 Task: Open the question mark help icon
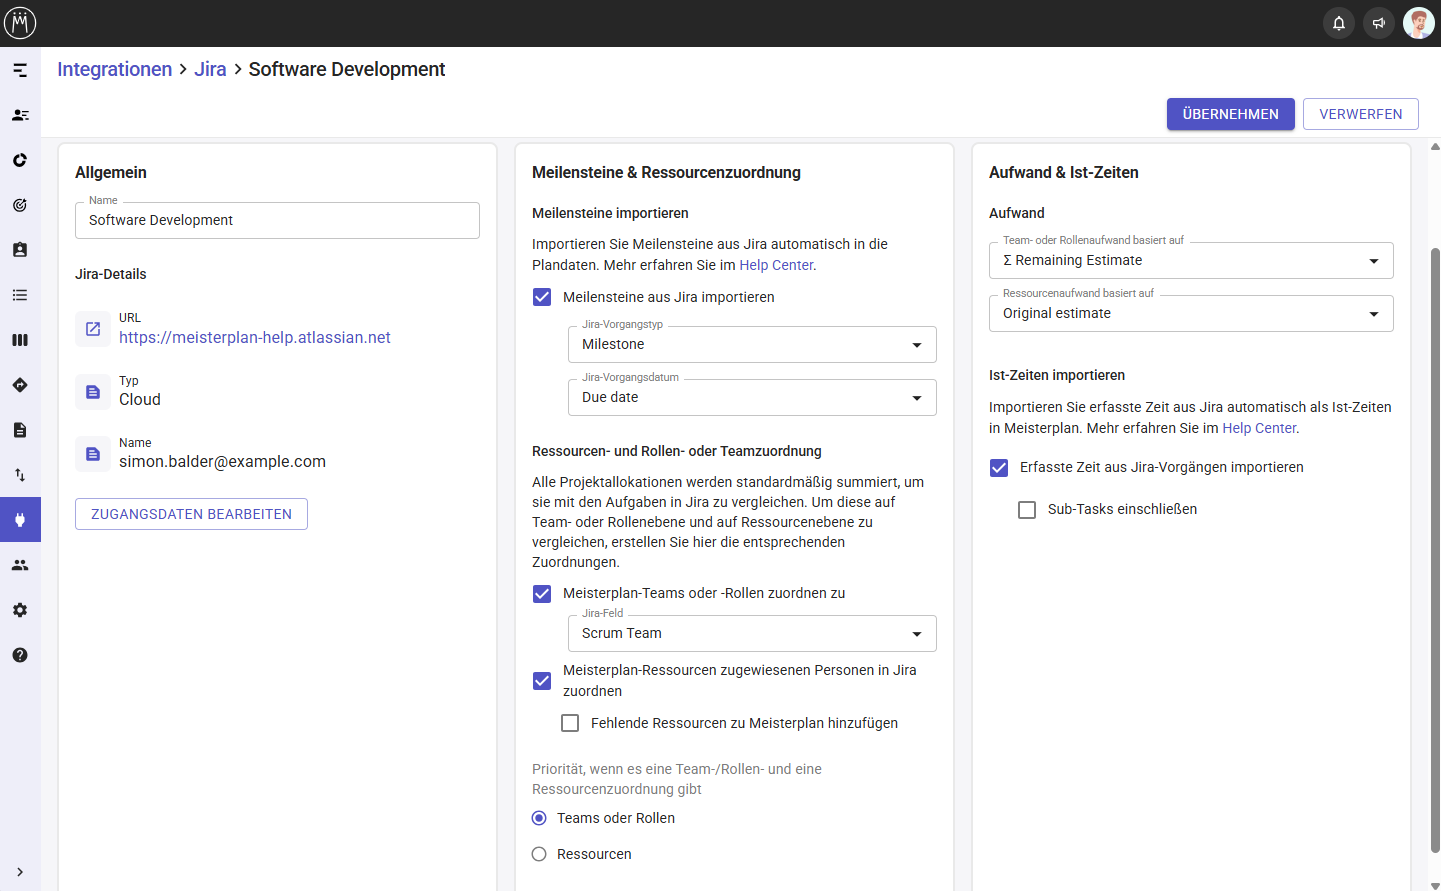click(20, 655)
